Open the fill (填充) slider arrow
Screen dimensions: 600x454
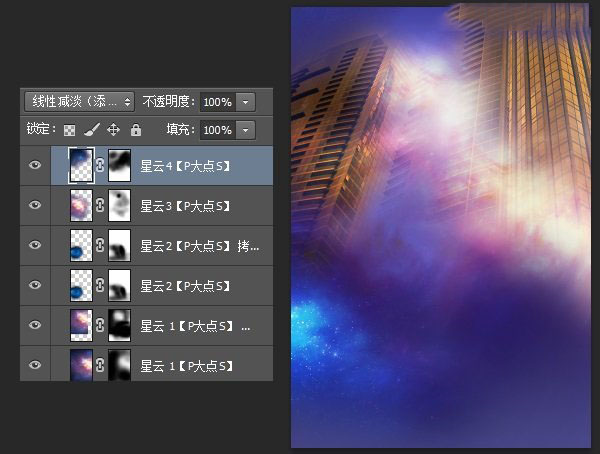tap(246, 130)
